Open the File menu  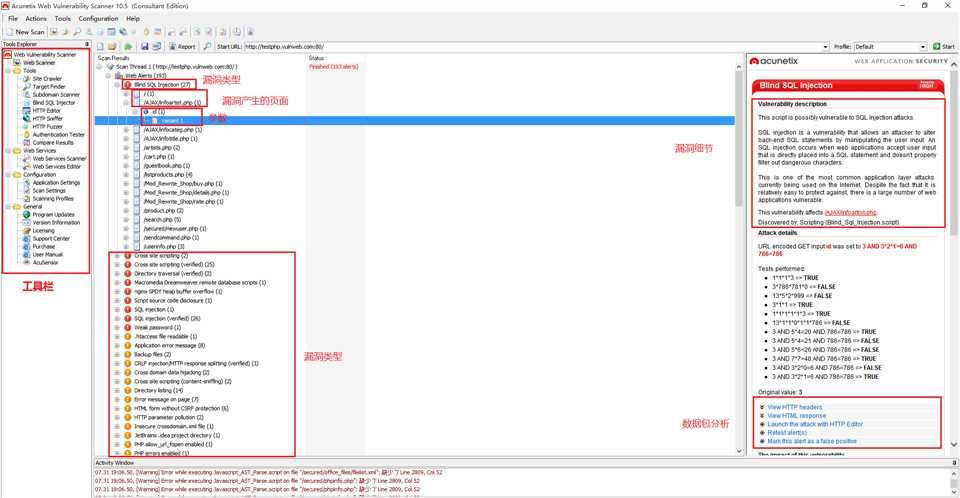point(13,18)
